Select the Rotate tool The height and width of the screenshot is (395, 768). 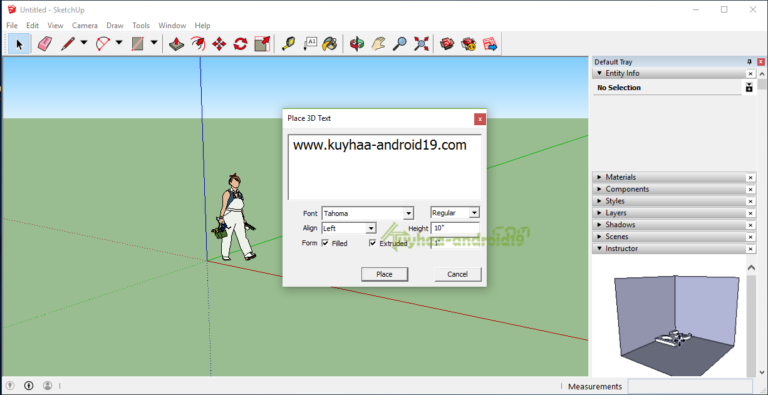[240, 44]
